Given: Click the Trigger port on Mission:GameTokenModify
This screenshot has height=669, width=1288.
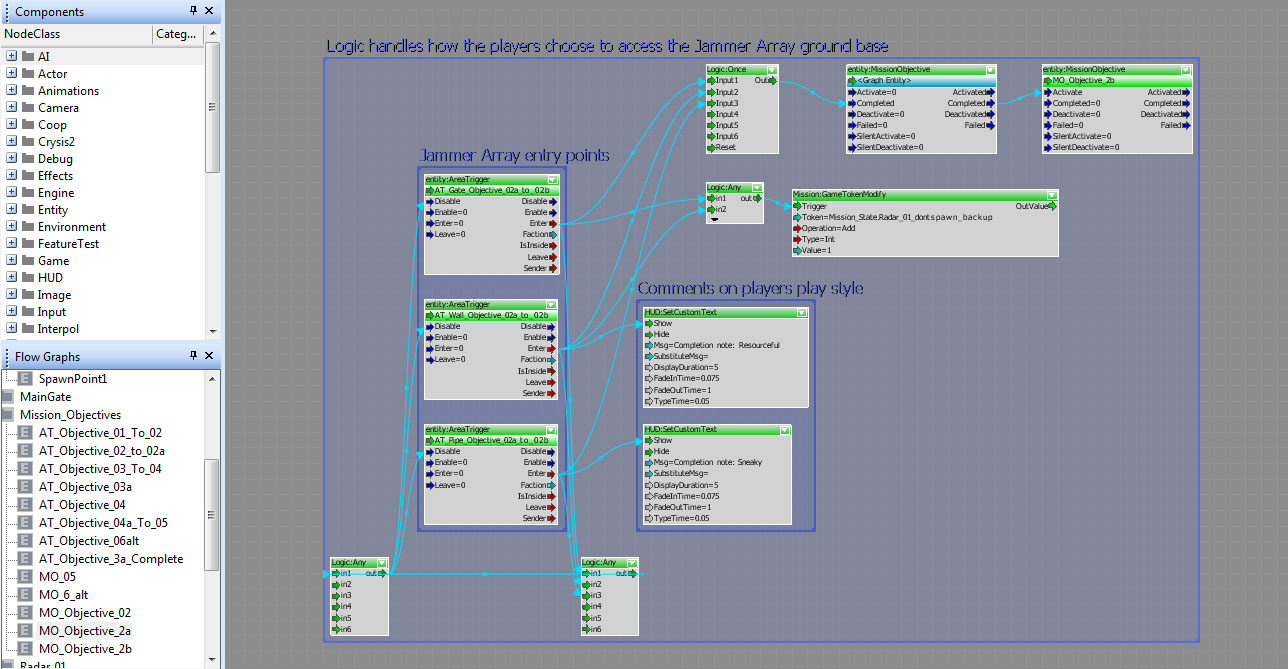Looking at the screenshot, I should point(797,206).
